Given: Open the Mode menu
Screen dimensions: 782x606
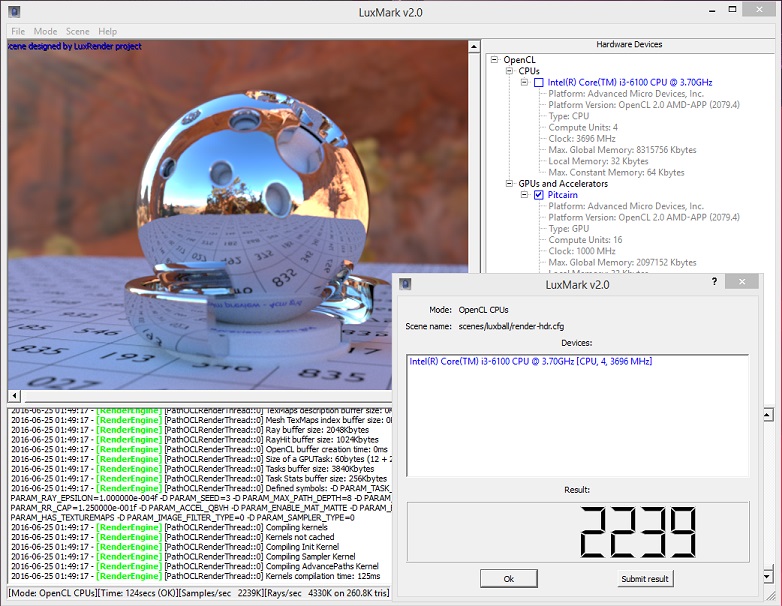Looking at the screenshot, I should tap(45, 31).
